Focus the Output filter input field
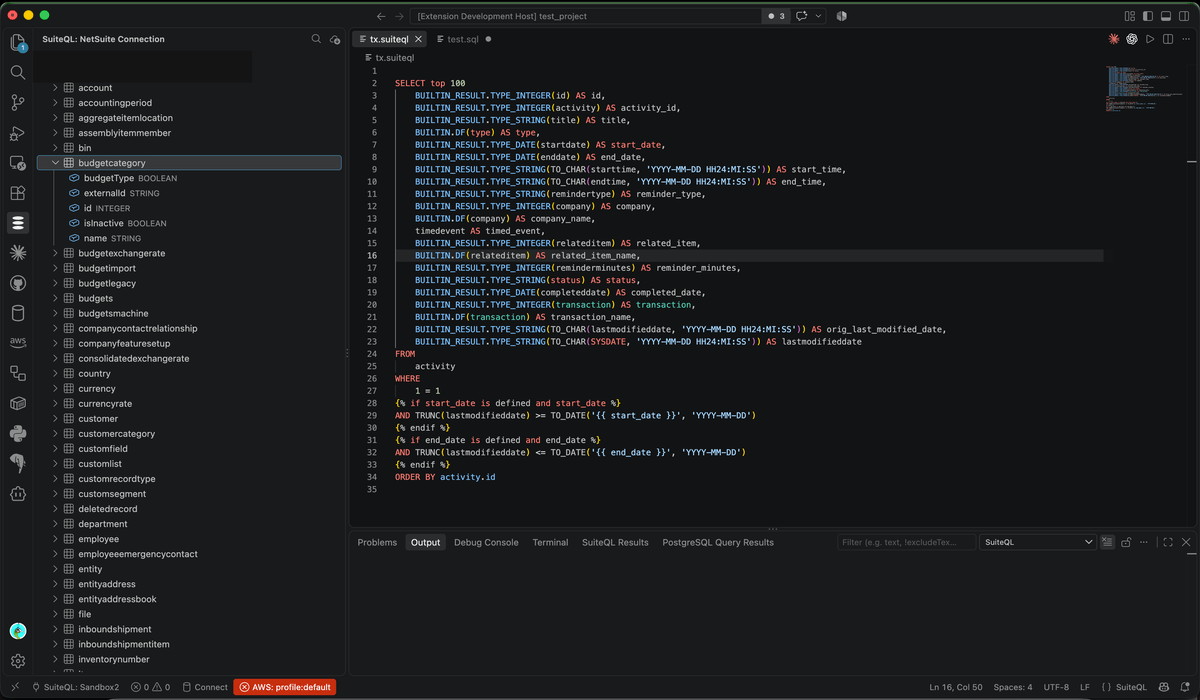This screenshot has height=700, width=1200. [x=906, y=542]
